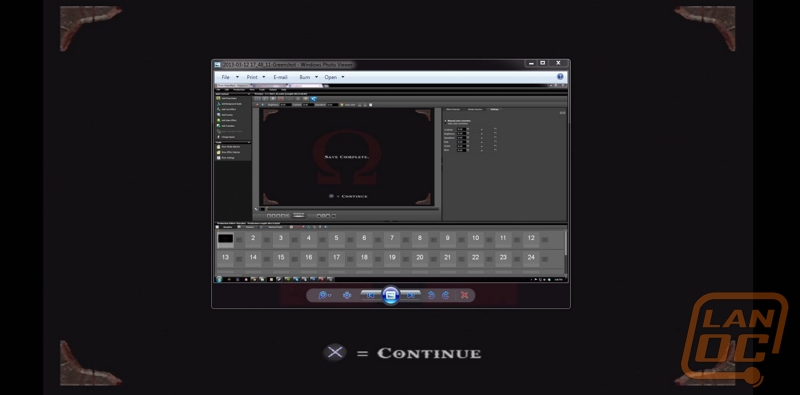Click the large Continue prompt on the game screen

coord(402,353)
